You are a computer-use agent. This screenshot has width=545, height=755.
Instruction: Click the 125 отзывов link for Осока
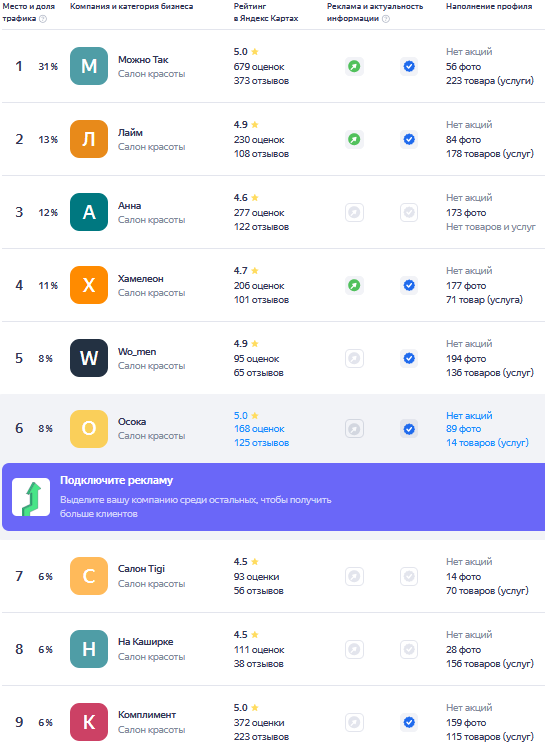pyautogui.click(x=261, y=443)
